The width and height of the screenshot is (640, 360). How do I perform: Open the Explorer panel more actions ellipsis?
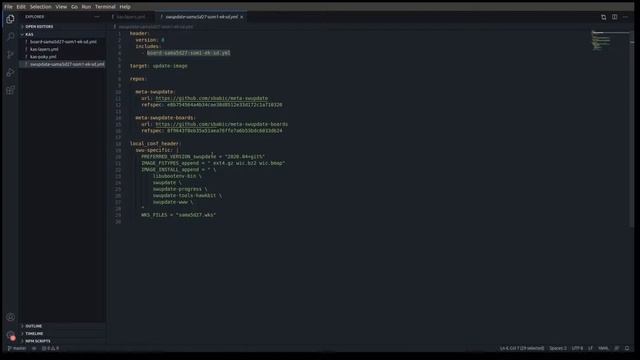click(97, 17)
